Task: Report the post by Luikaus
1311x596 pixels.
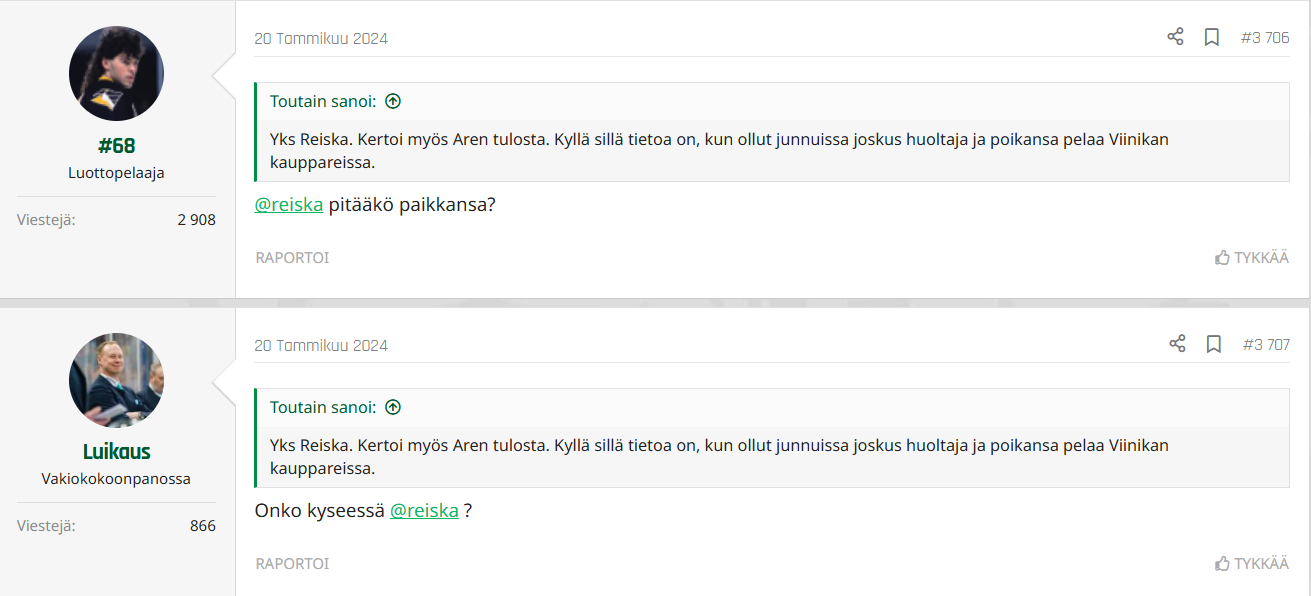Action: (x=292, y=563)
